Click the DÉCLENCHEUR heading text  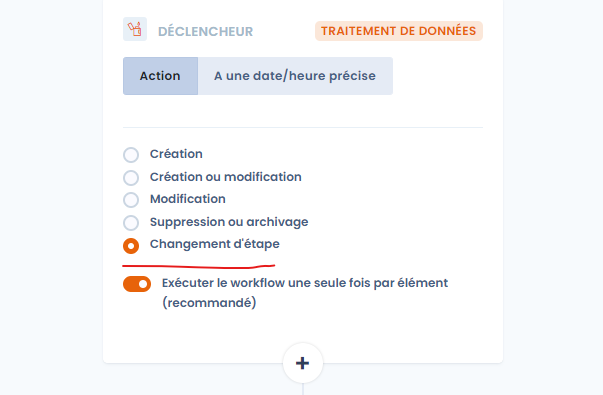coord(205,32)
